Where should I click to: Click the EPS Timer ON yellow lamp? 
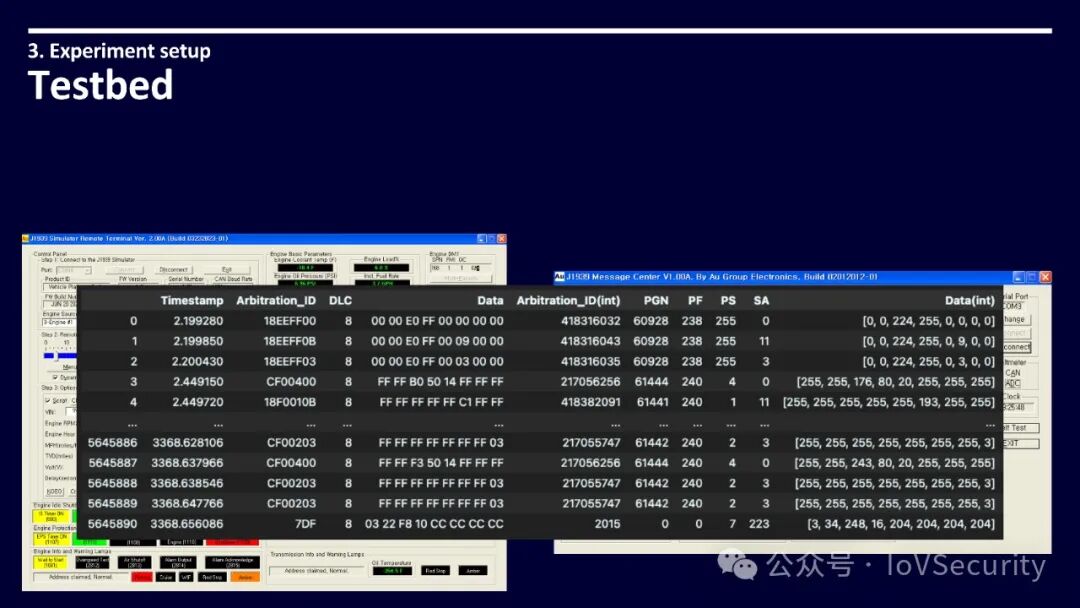pyautogui.click(x=52, y=541)
